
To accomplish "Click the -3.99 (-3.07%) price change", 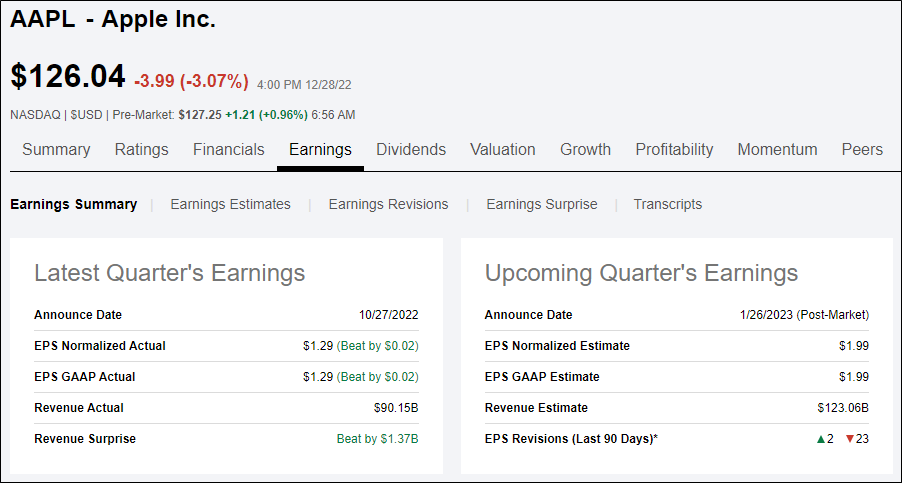I will point(191,82).
